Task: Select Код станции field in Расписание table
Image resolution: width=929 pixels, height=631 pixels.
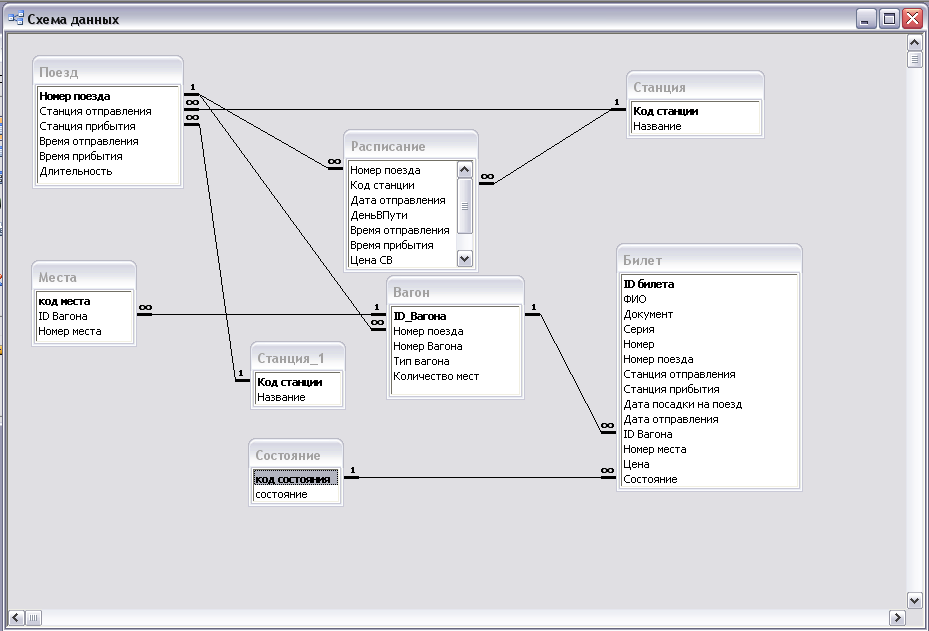Action: (403, 185)
